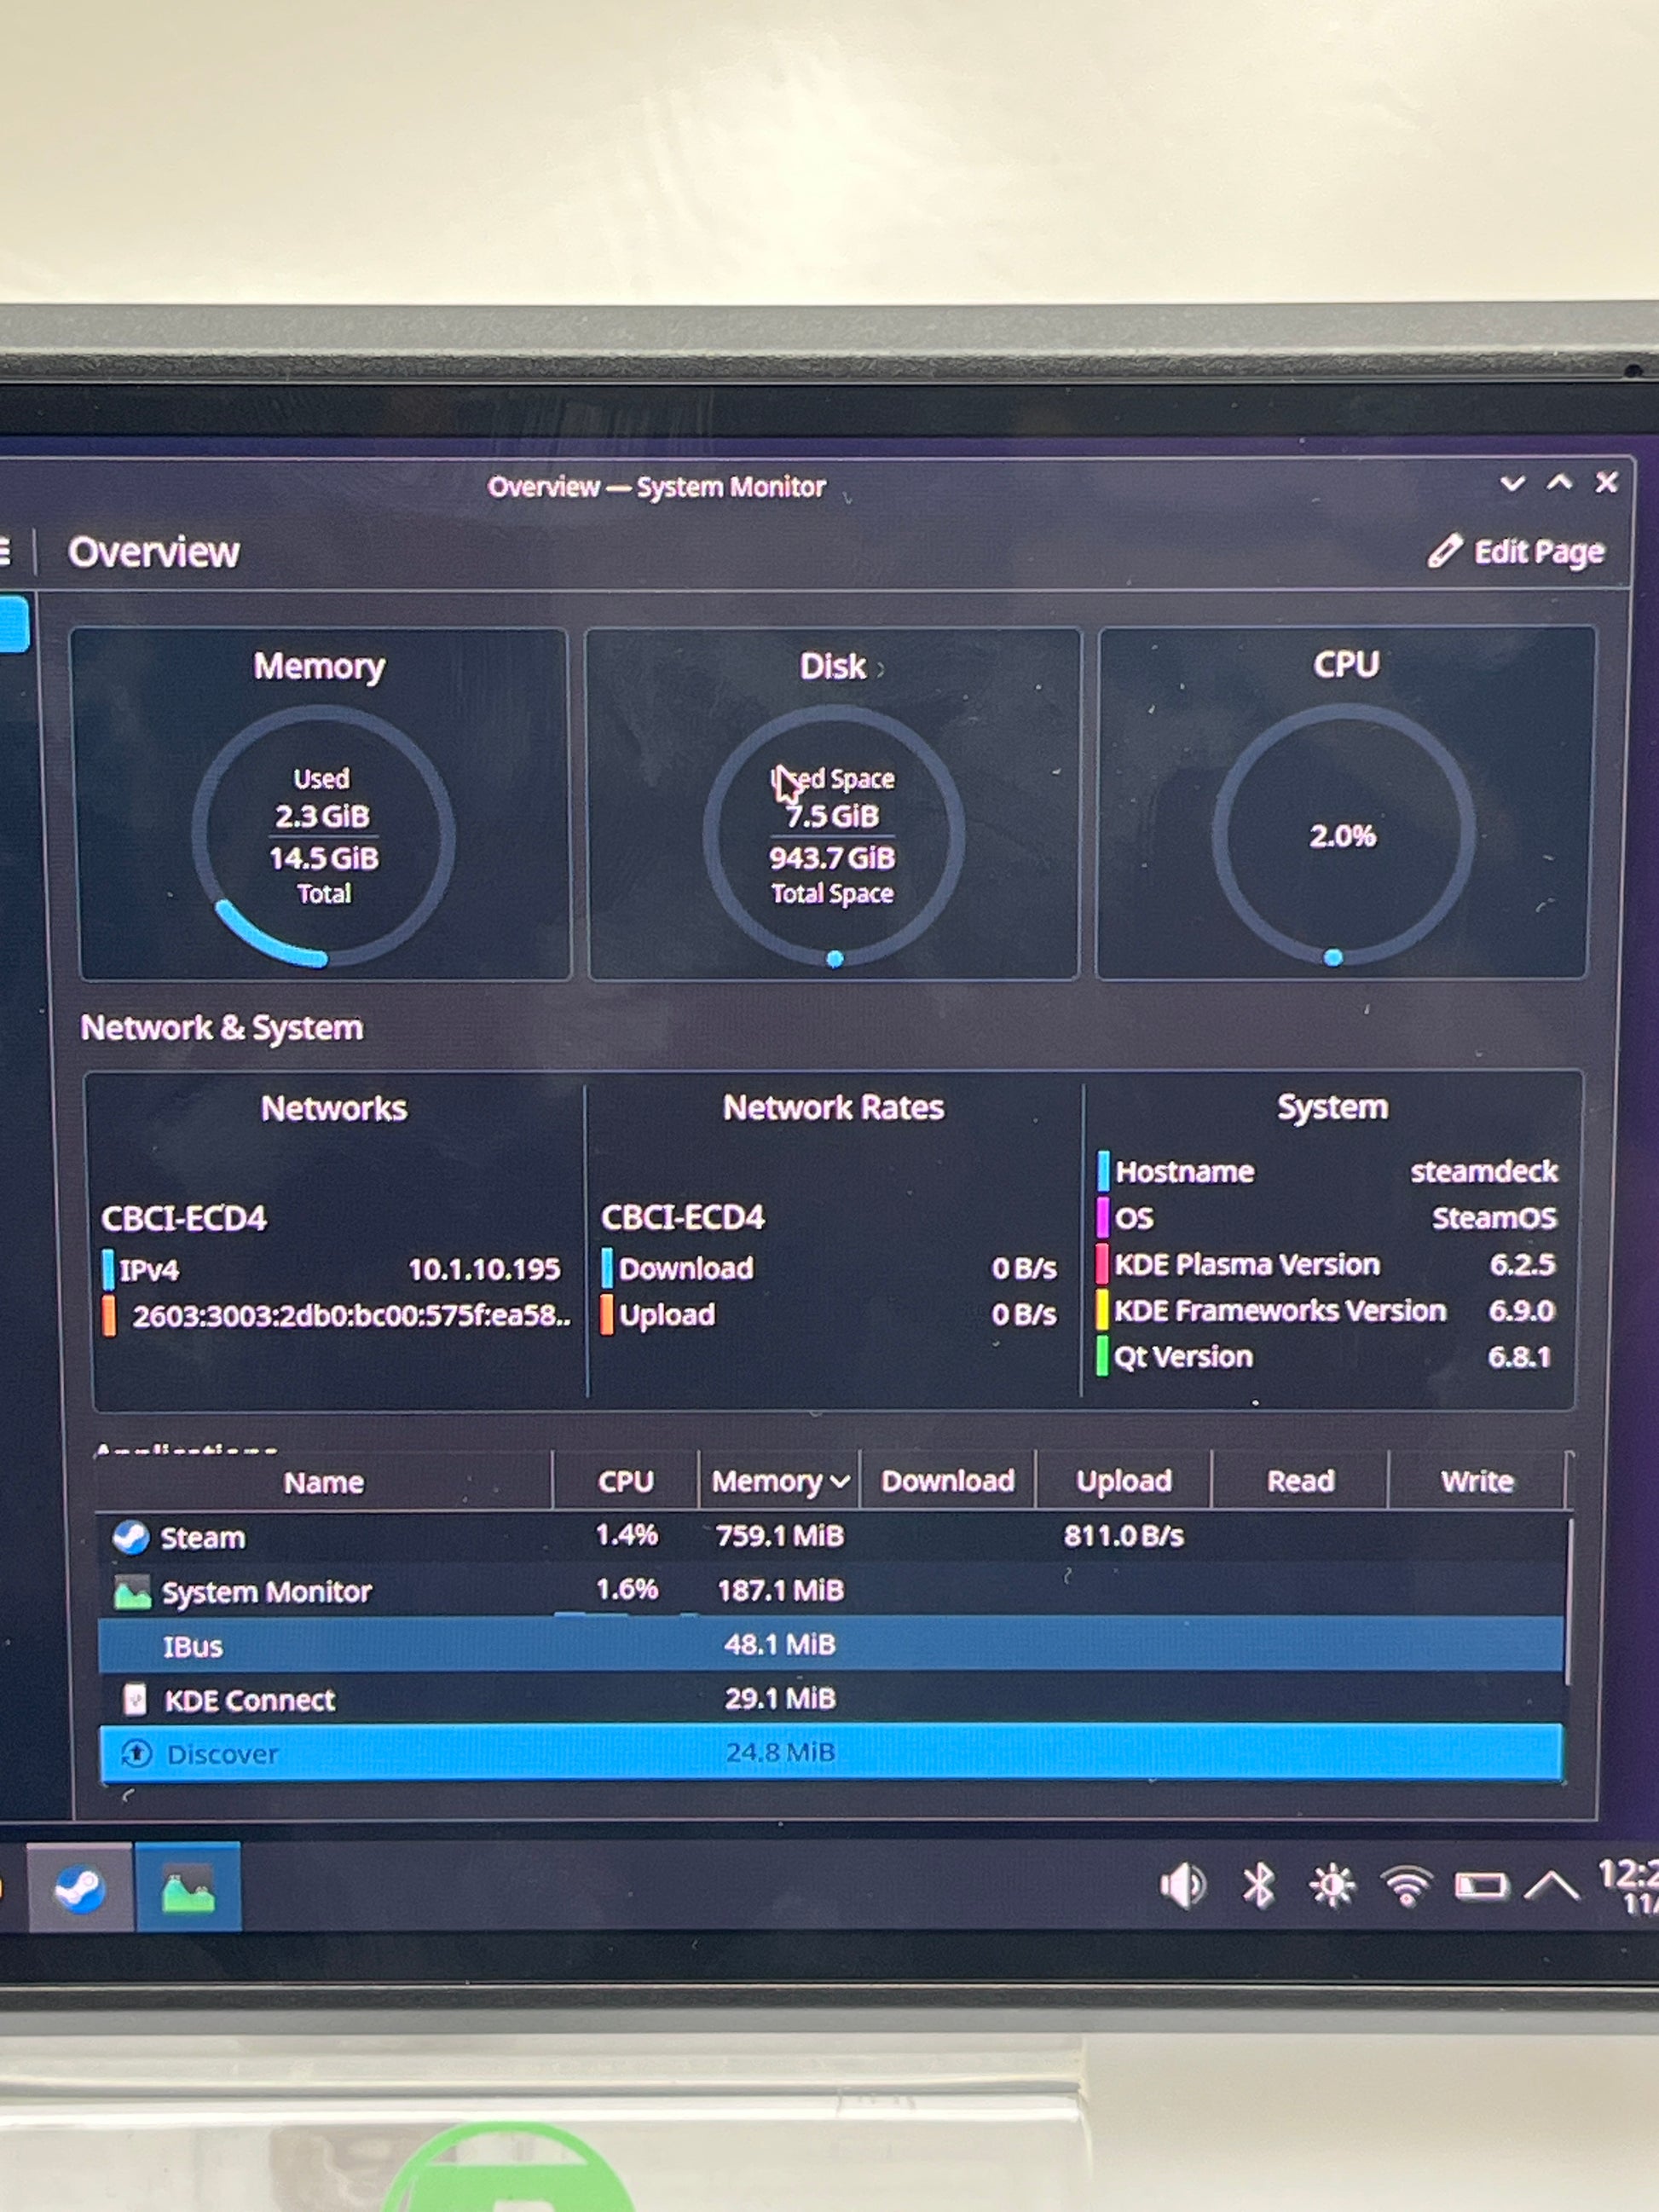Click the battery status tray icon
This screenshot has height=2212, width=1659.
tap(1480, 1887)
